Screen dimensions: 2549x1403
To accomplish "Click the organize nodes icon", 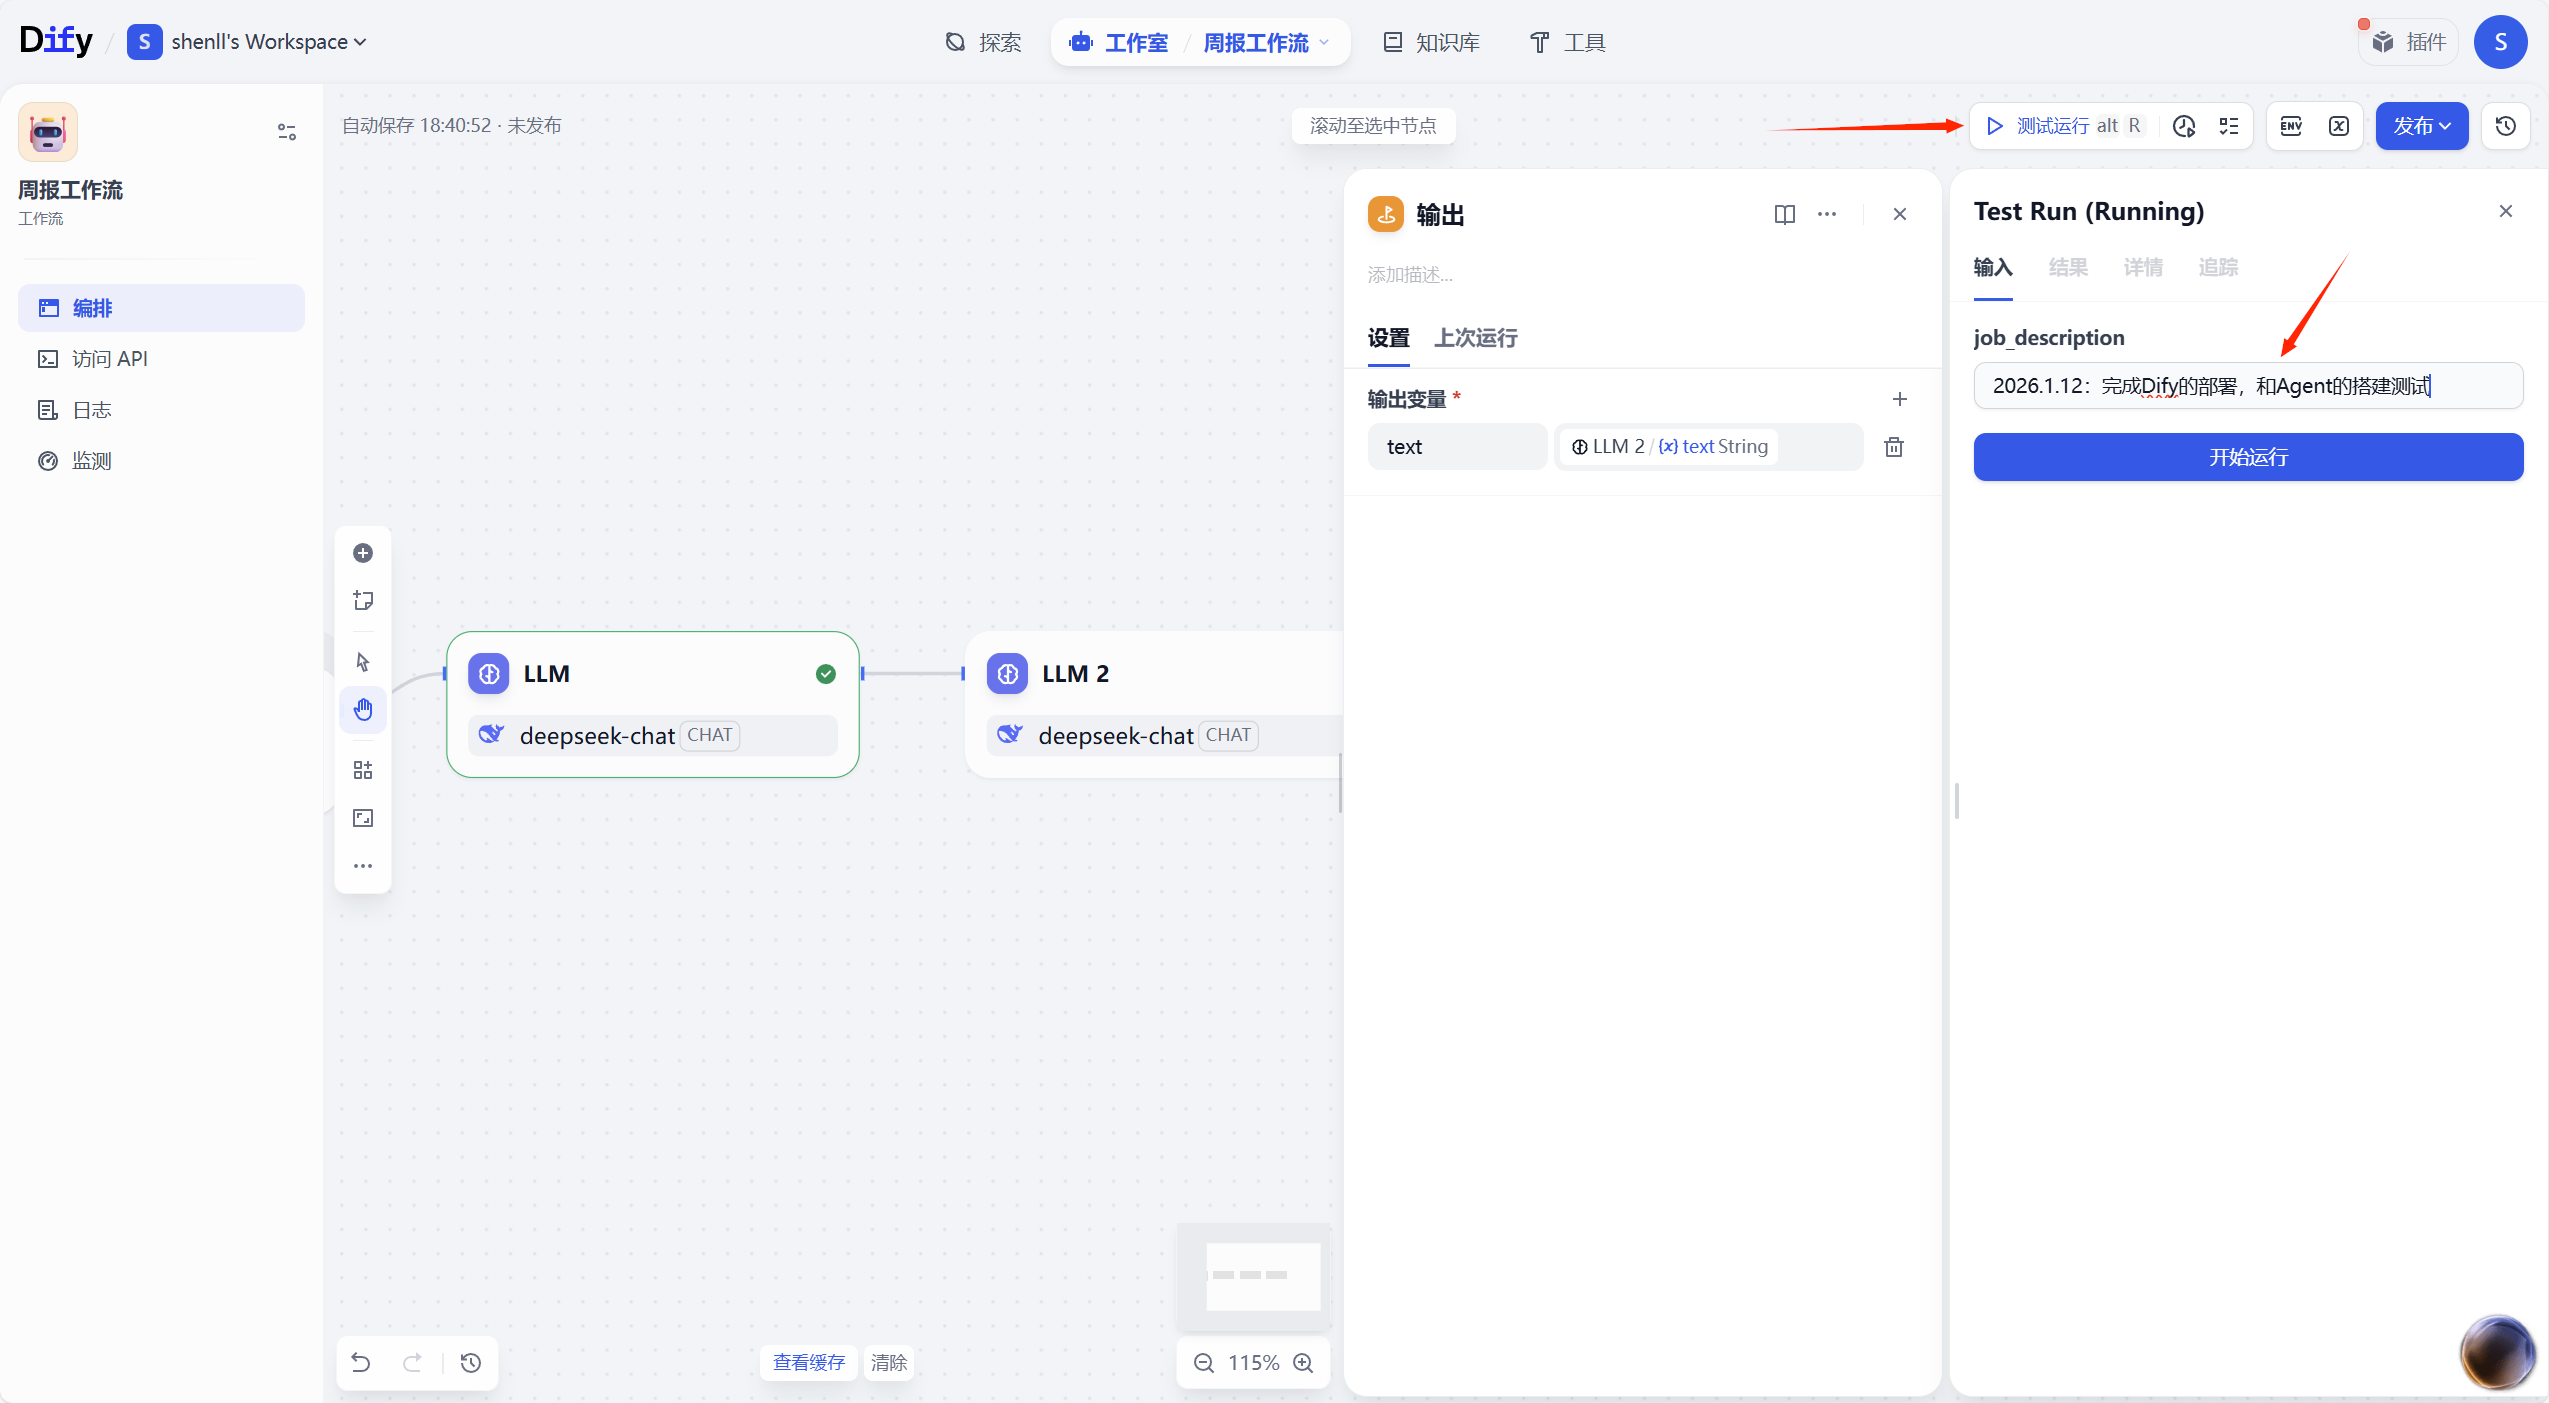I will point(363,770).
